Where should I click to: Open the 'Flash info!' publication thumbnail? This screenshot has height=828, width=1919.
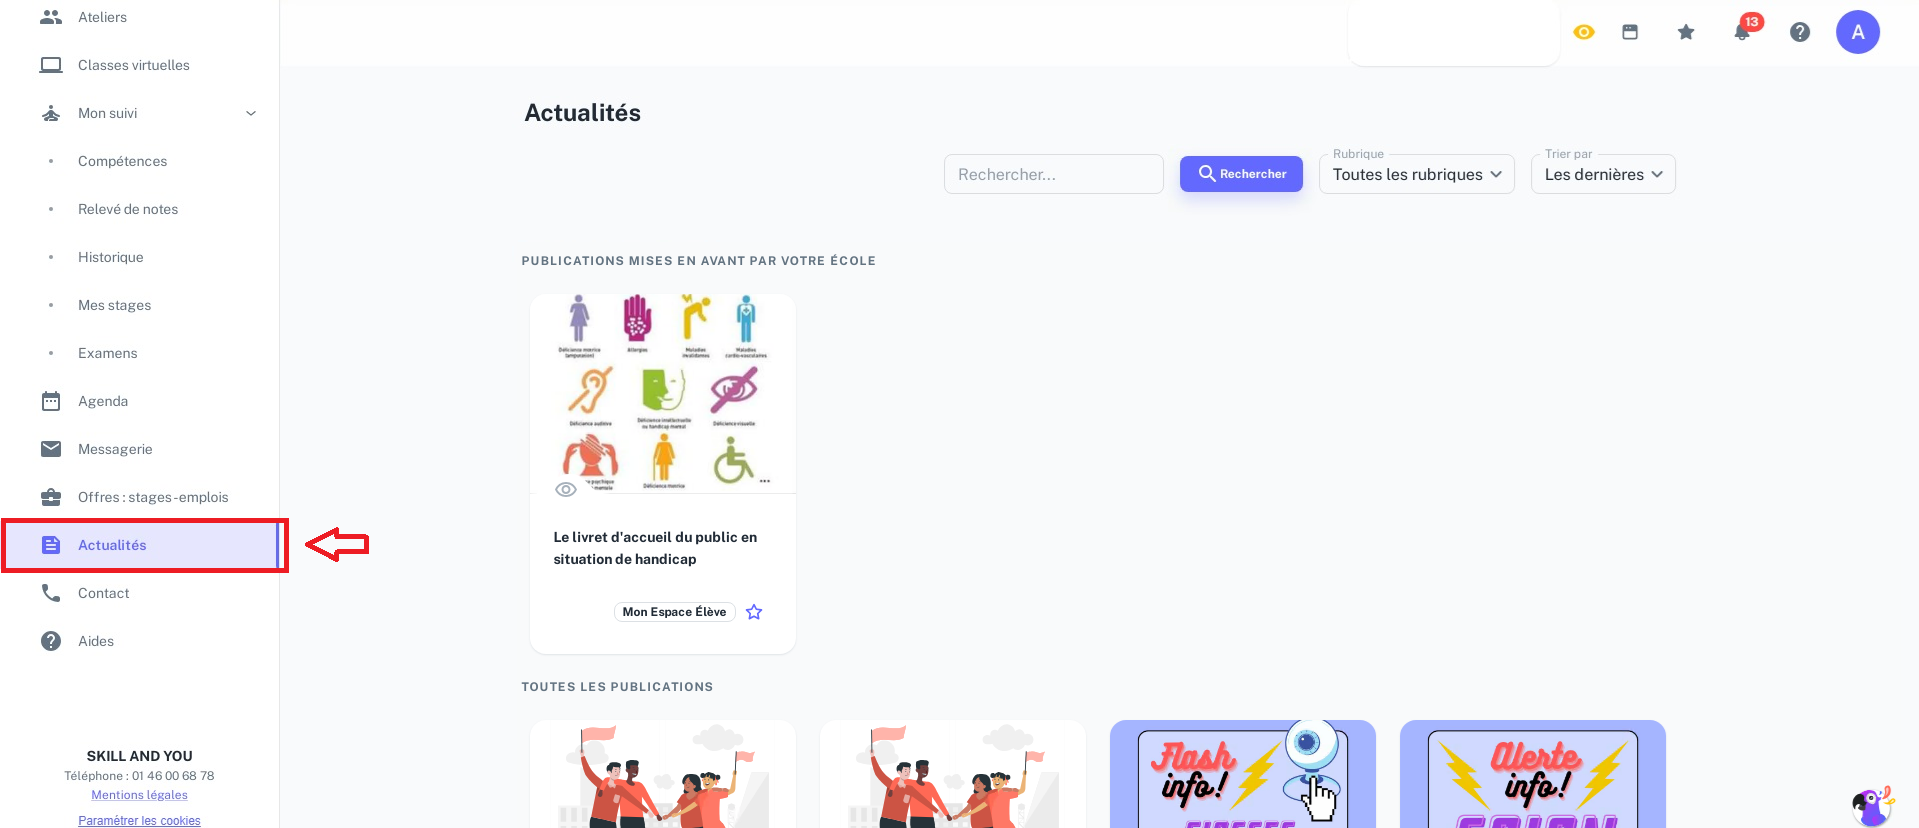(x=1243, y=774)
